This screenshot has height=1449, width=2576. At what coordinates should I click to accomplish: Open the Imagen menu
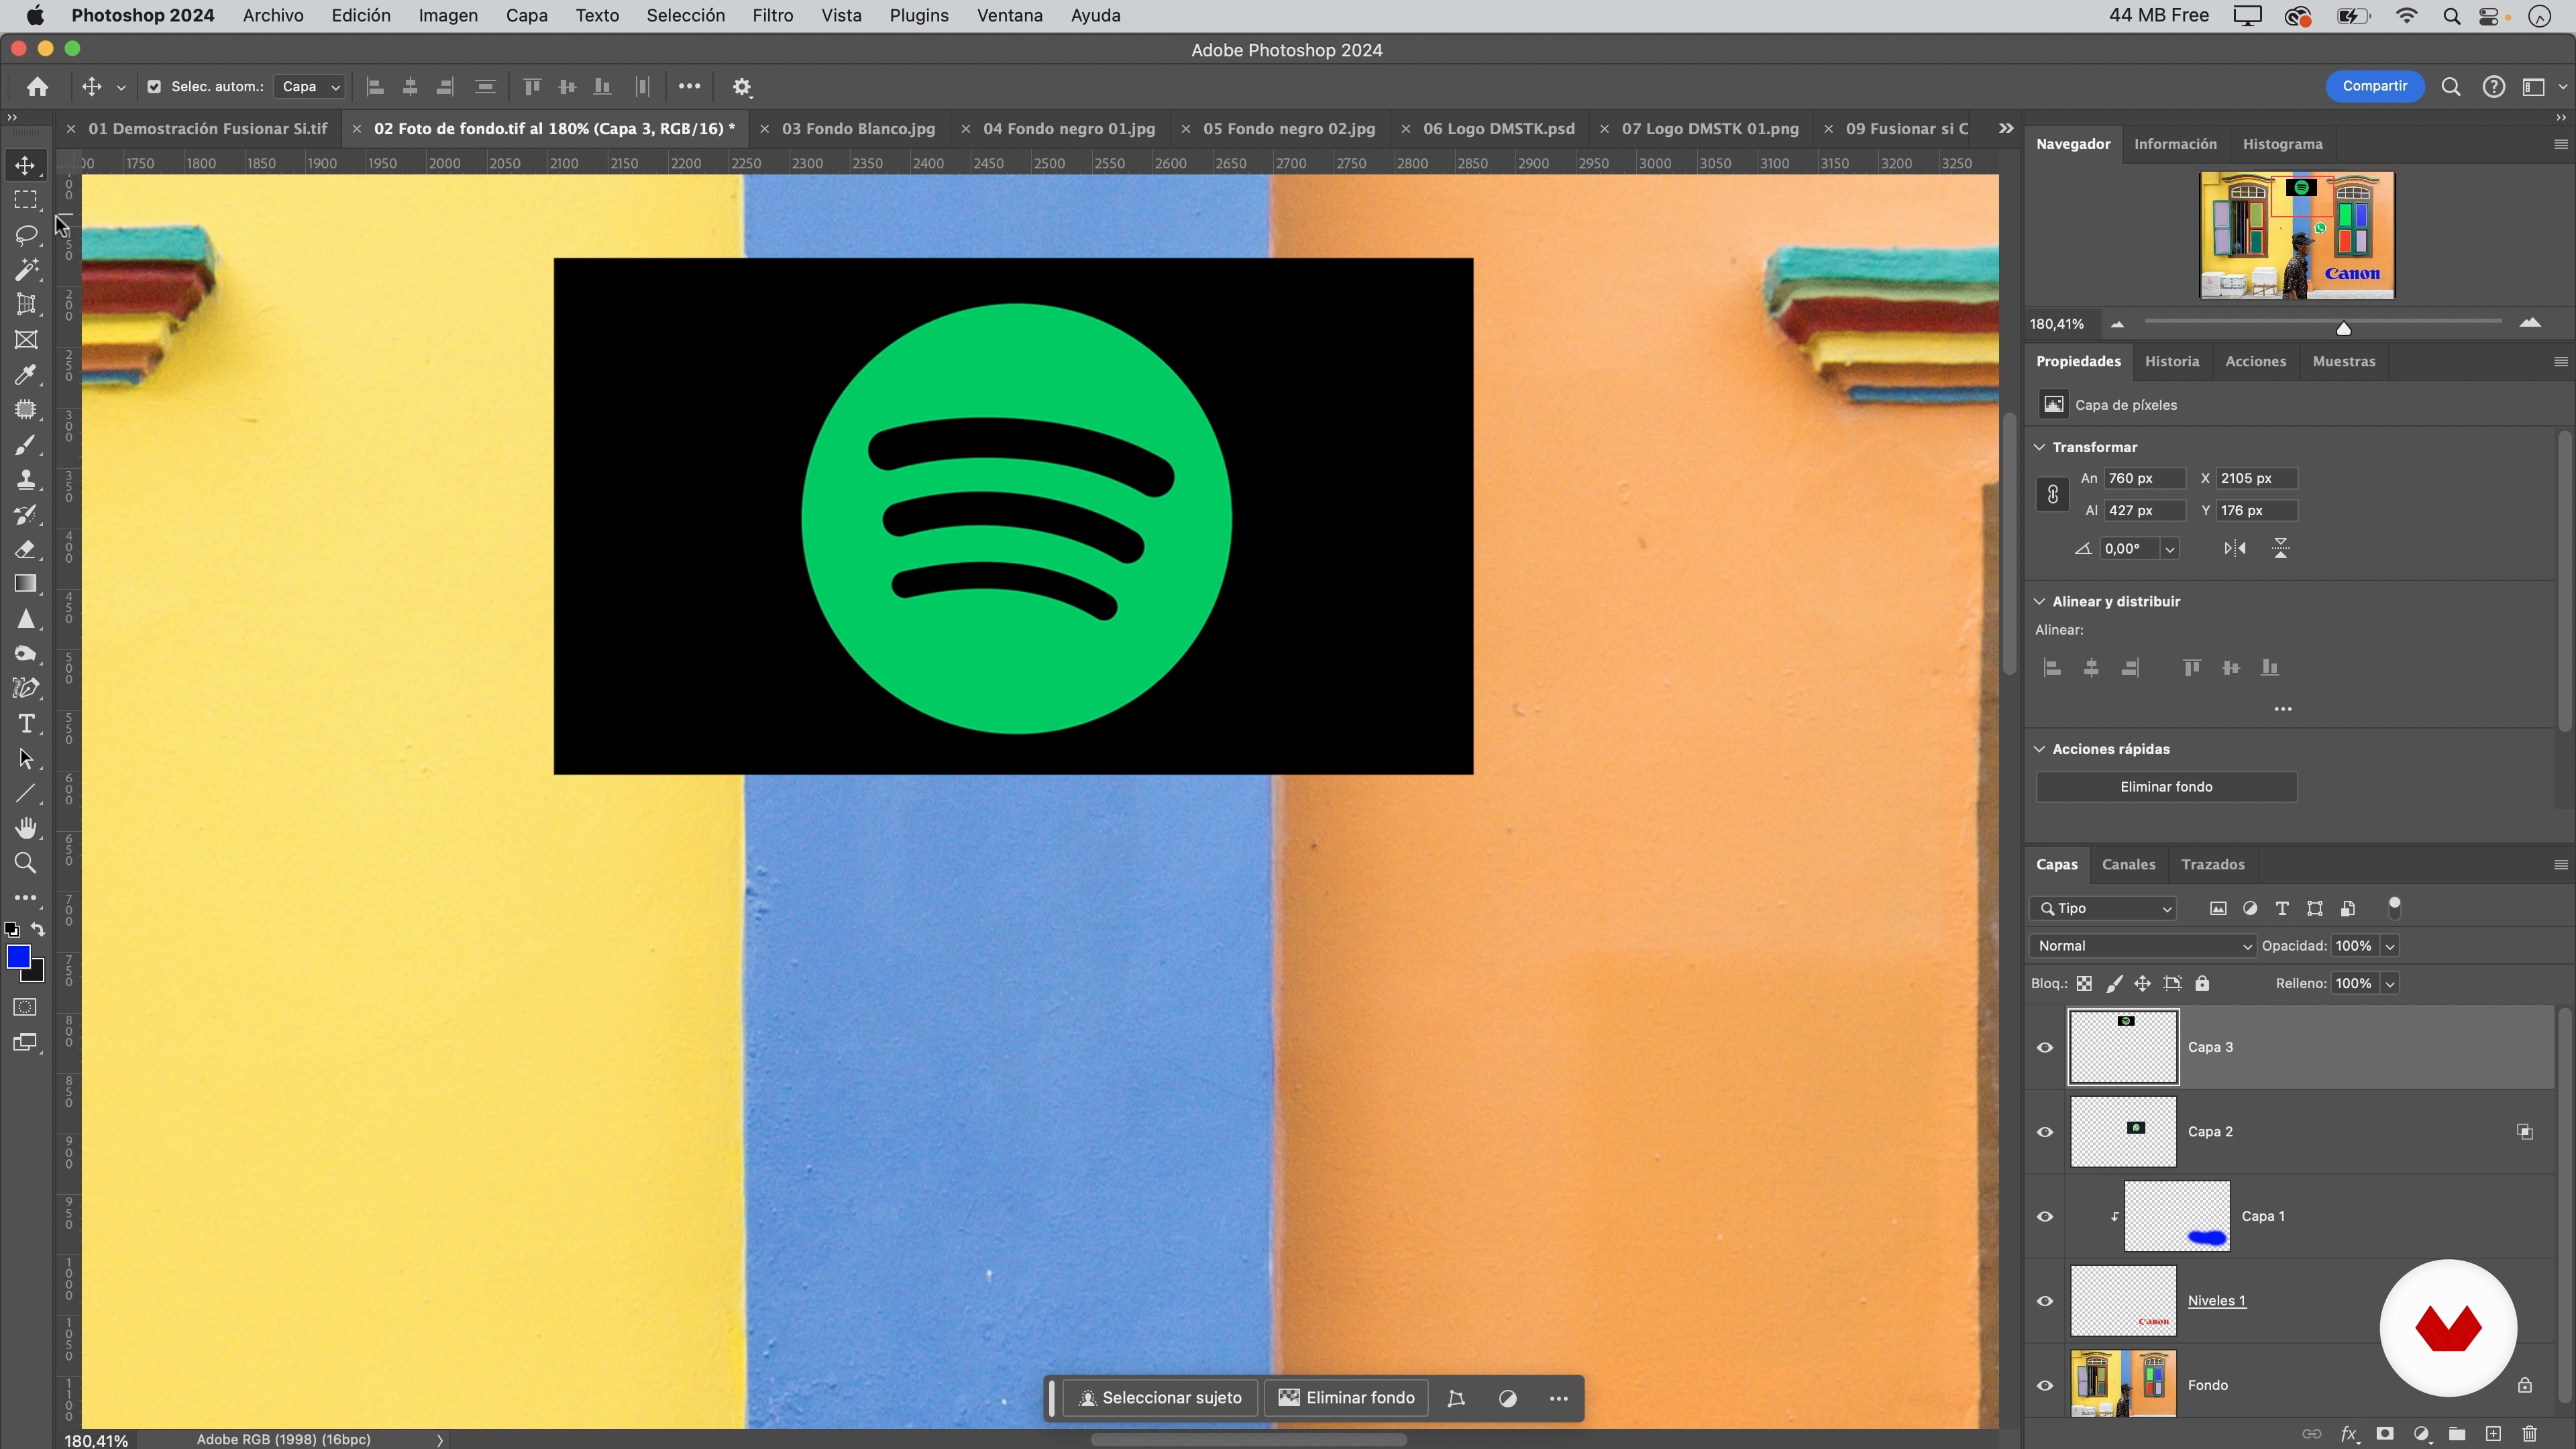click(448, 16)
